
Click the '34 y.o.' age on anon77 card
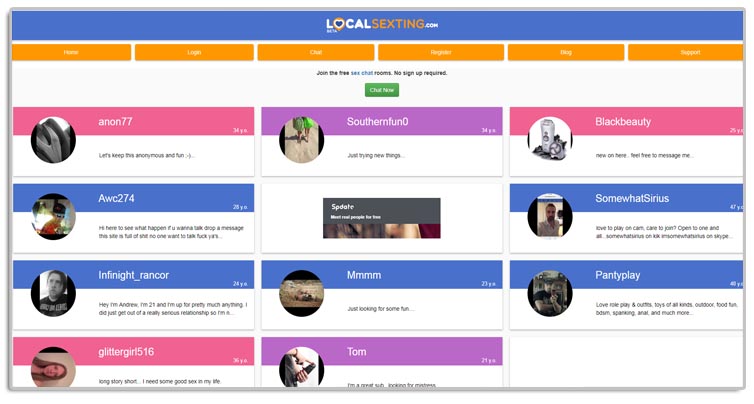pyautogui.click(x=240, y=130)
